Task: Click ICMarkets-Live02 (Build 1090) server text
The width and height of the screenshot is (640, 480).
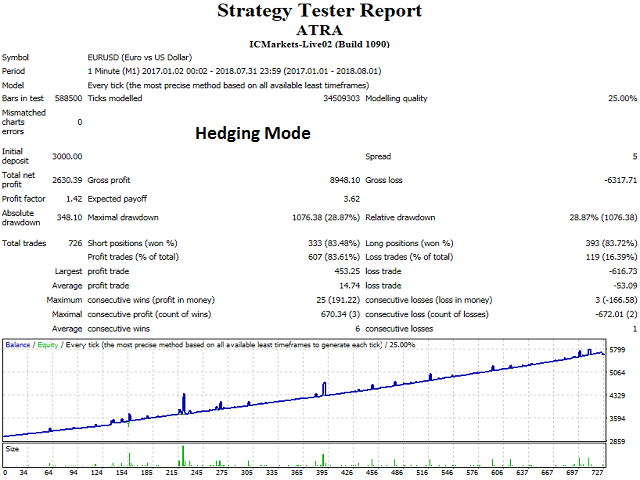Action: click(x=319, y=44)
